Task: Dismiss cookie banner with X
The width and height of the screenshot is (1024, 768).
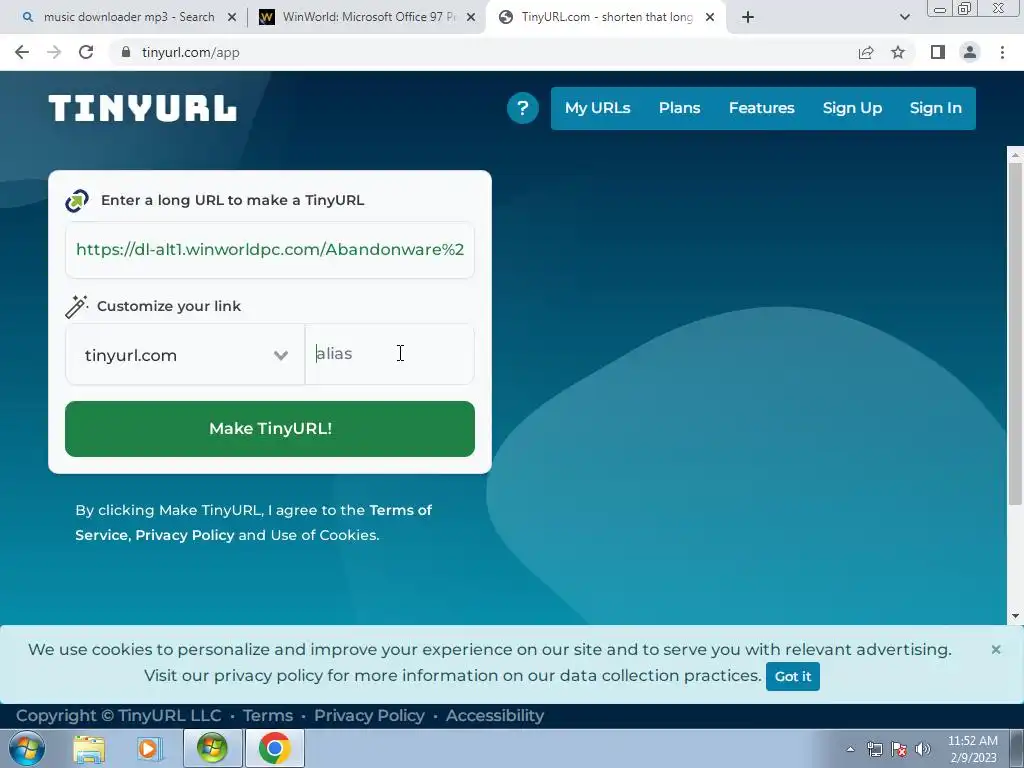Action: 996,649
